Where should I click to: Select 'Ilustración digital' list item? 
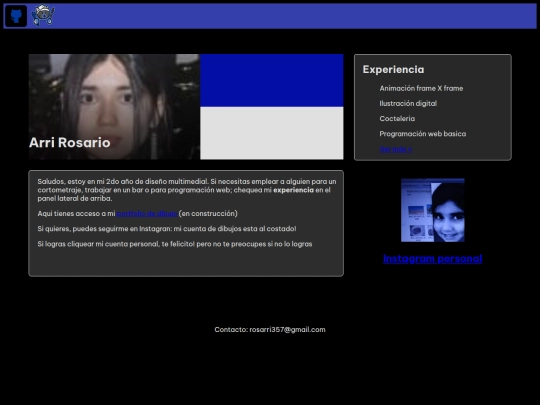tap(408, 104)
